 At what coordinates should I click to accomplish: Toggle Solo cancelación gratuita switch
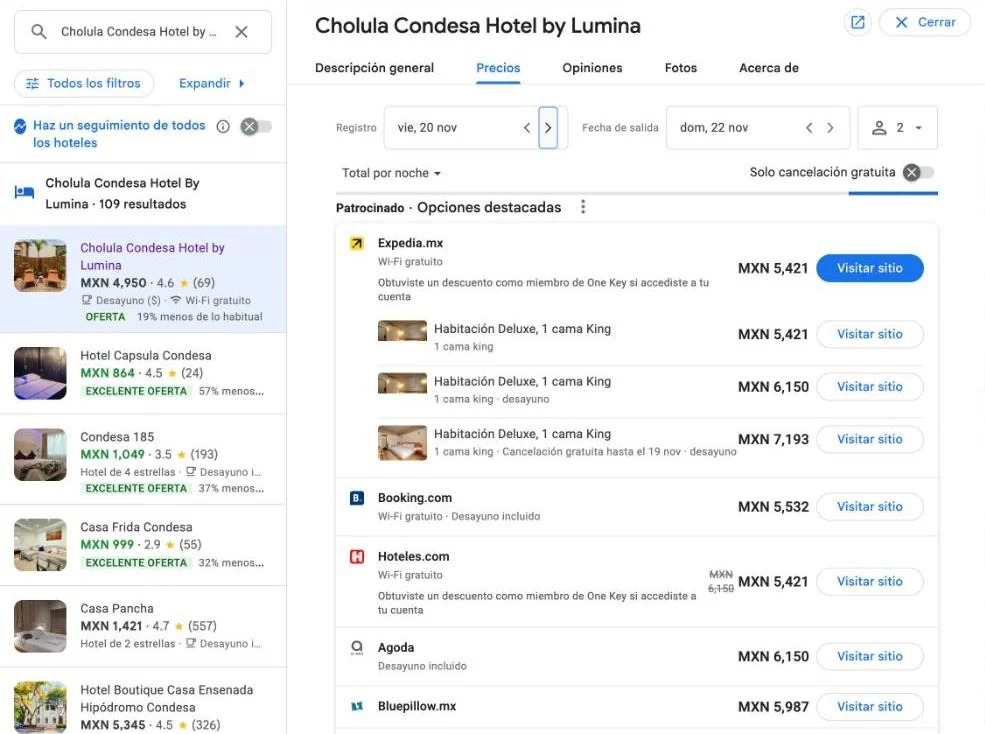(918, 172)
